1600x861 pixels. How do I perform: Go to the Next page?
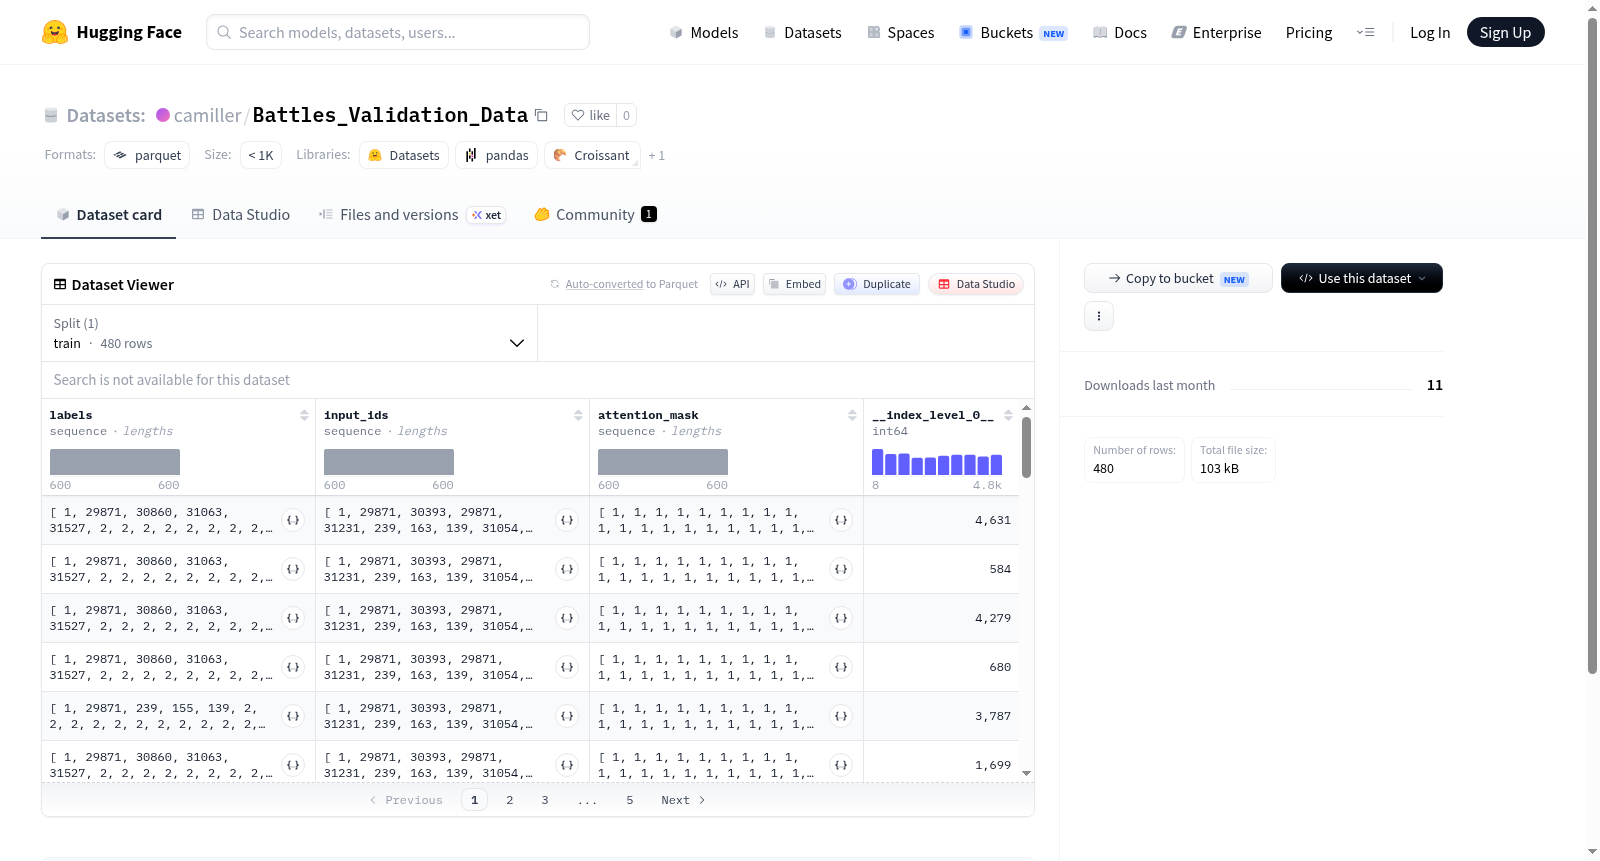click(683, 800)
